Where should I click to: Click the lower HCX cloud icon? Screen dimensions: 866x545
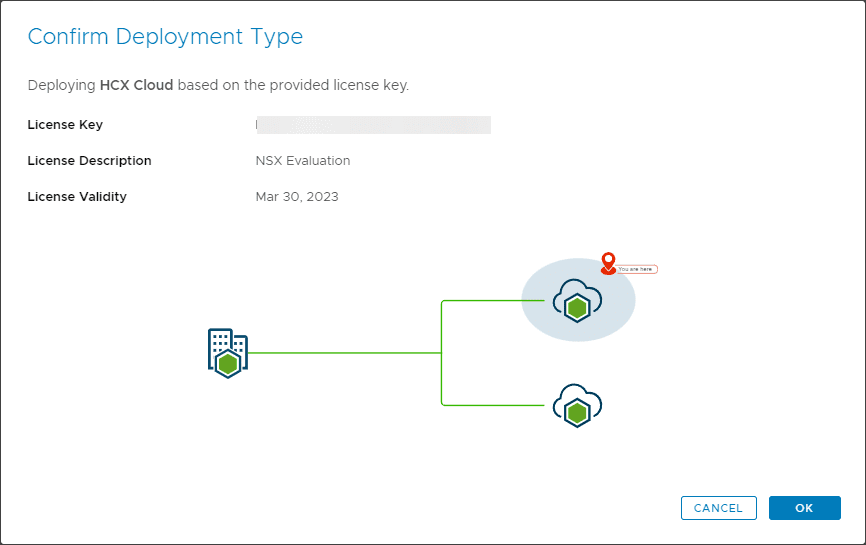[577, 406]
